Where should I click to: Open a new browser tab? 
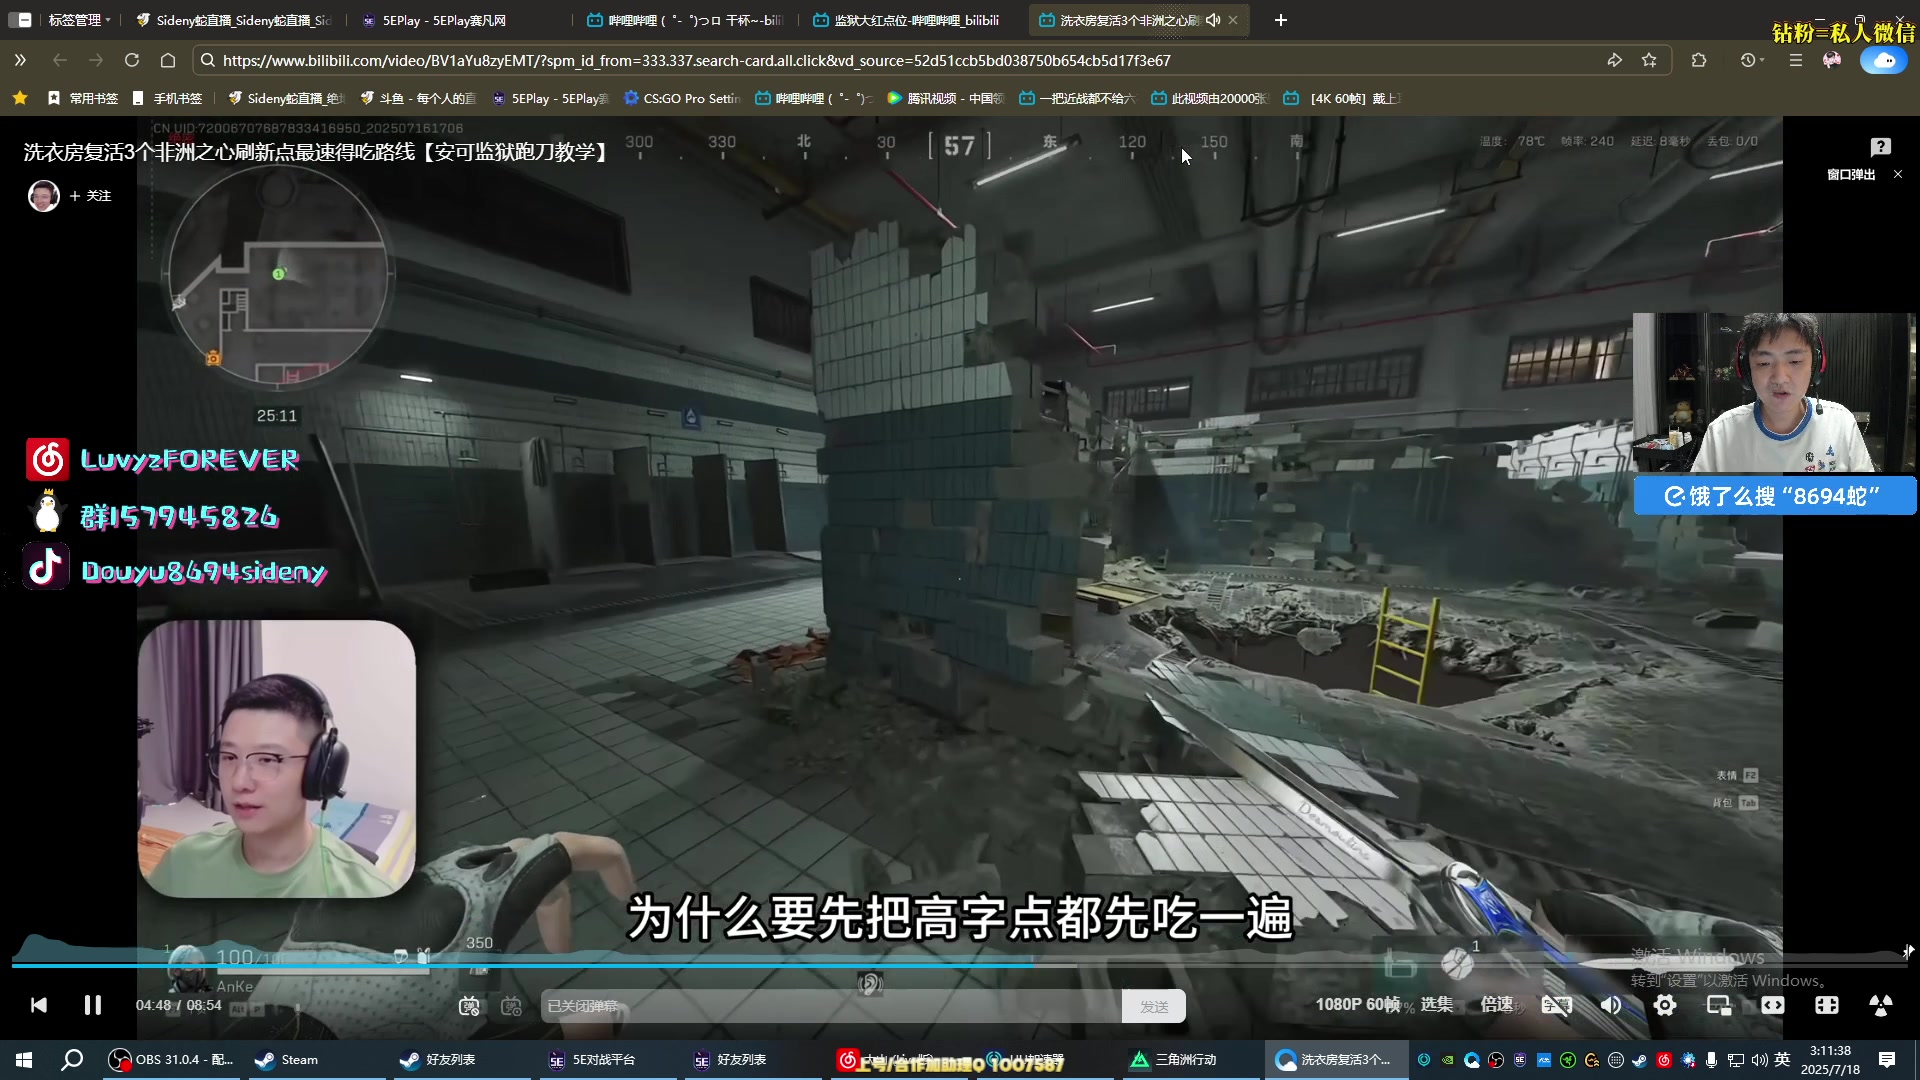[x=1281, y=20]
